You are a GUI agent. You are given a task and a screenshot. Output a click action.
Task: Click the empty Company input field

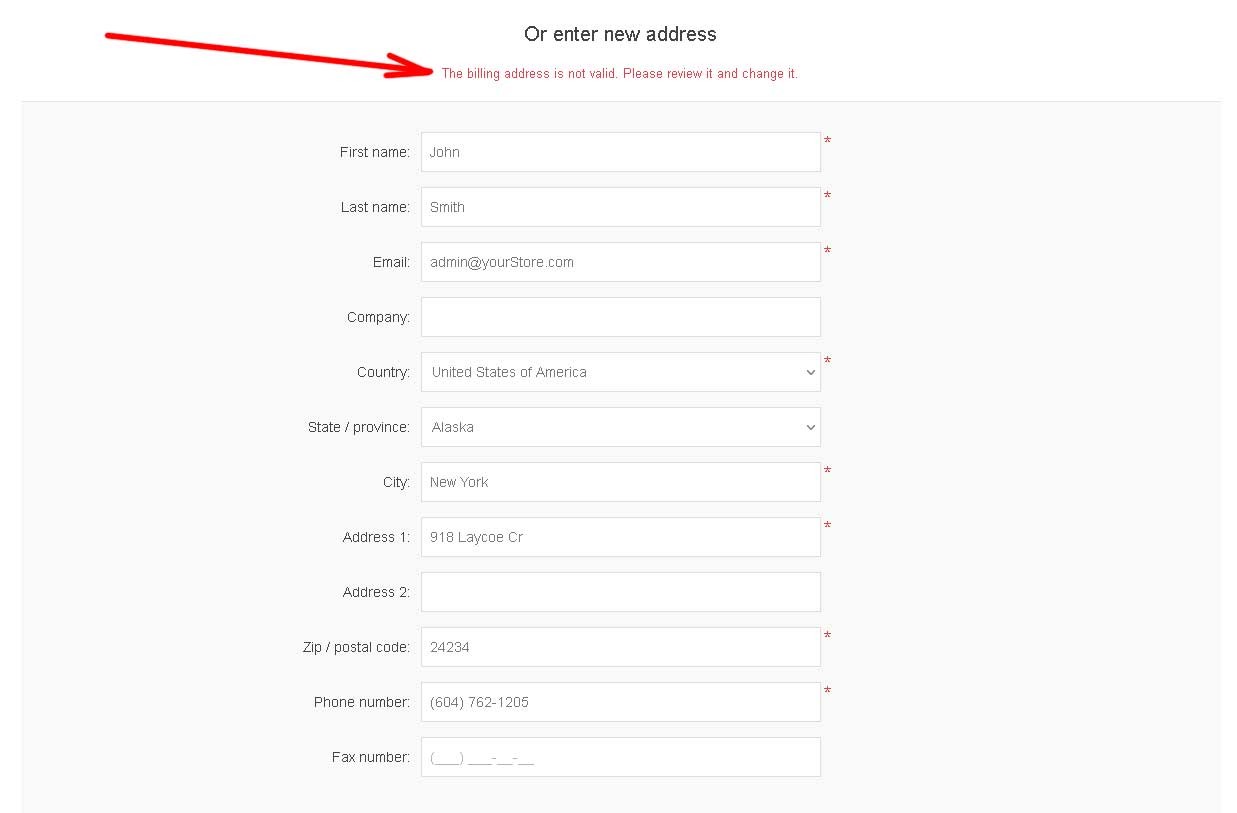(x=620, y=317)
